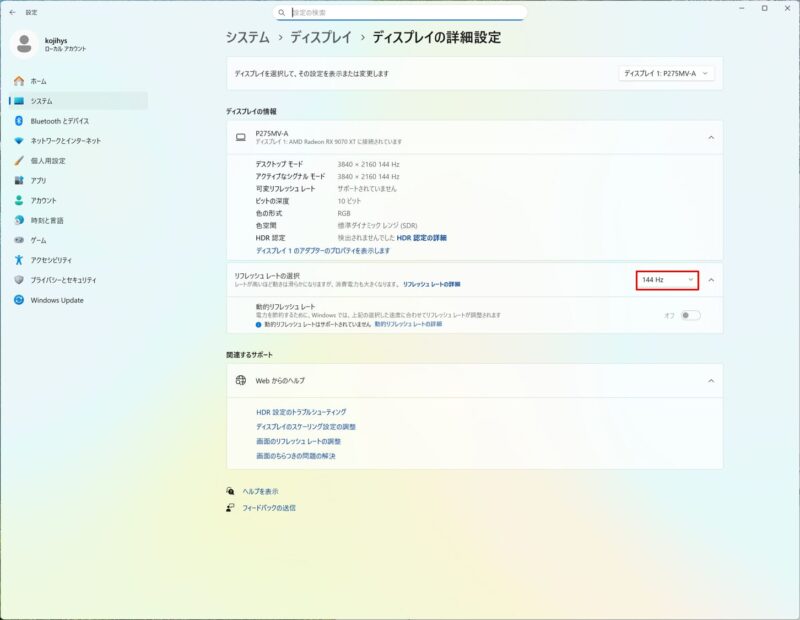Open the 動的リフレッシュ レートの詳細 link
The height and width of the screenshot is (620, 800).
click(408, 325)
